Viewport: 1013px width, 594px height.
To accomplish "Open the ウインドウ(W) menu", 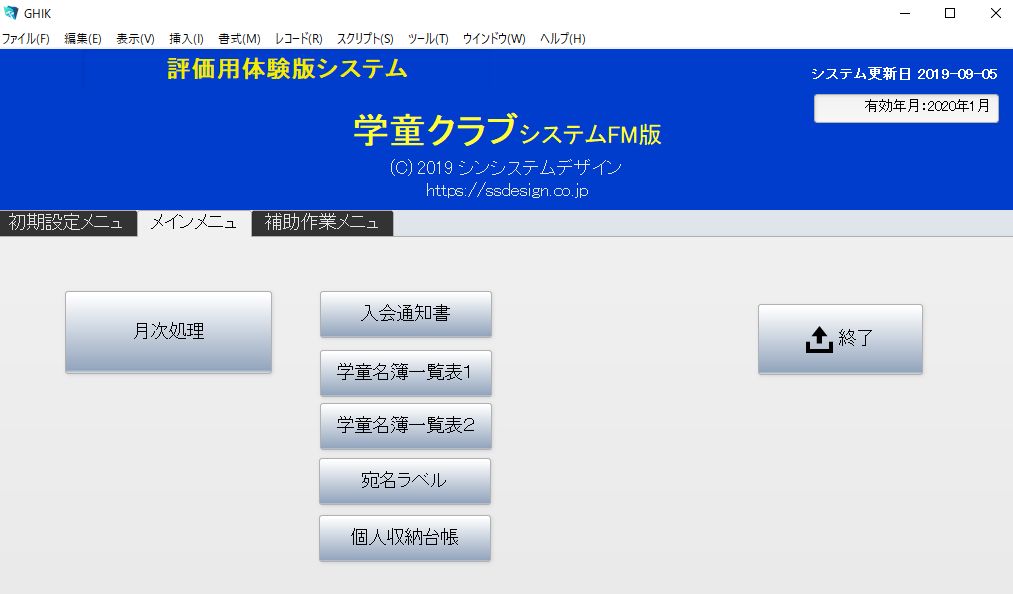I will [494, 39].
